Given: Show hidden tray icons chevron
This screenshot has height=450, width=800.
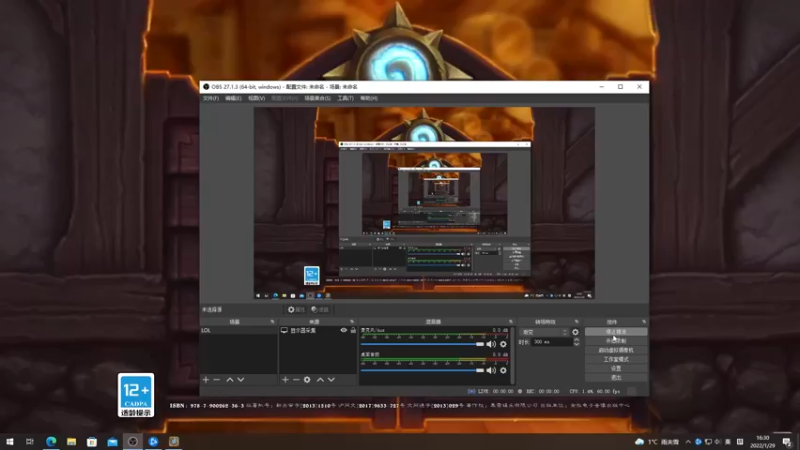Looking at the screenshot, I should (x=688, y=442).
